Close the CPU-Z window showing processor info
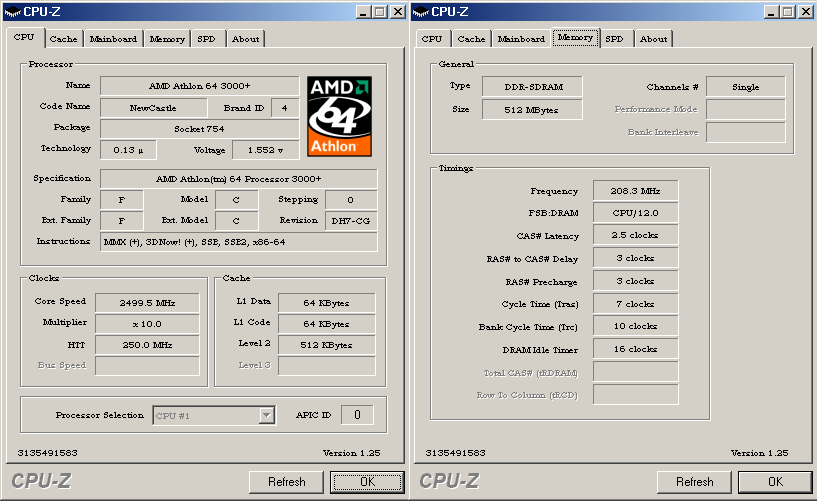 coord(397,12)
